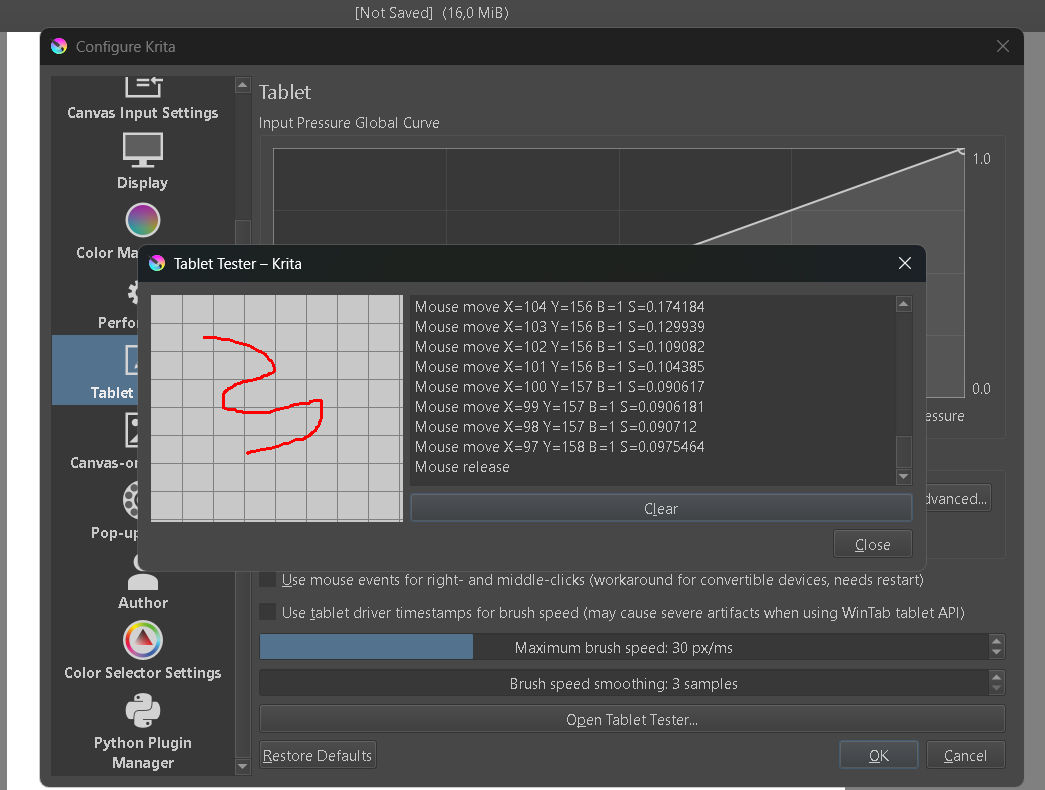Decrease brush speed smoothing with down arrow
This screenshot has width=1045, height=790.
(x=996, y=689)
